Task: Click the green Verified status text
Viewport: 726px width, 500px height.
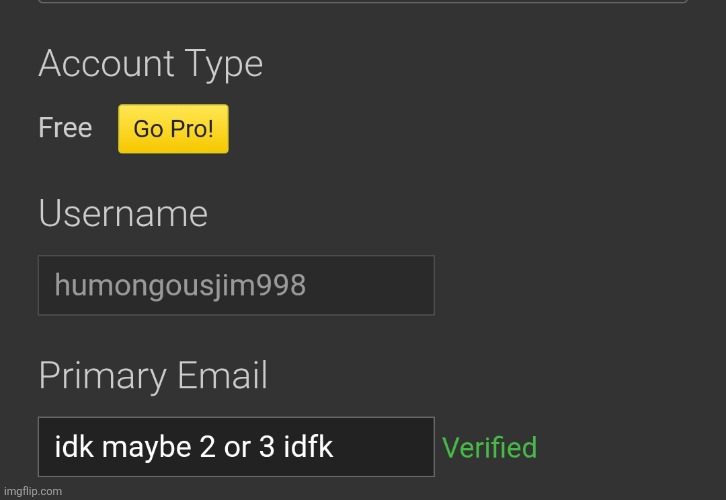Action: coord(489,447)
